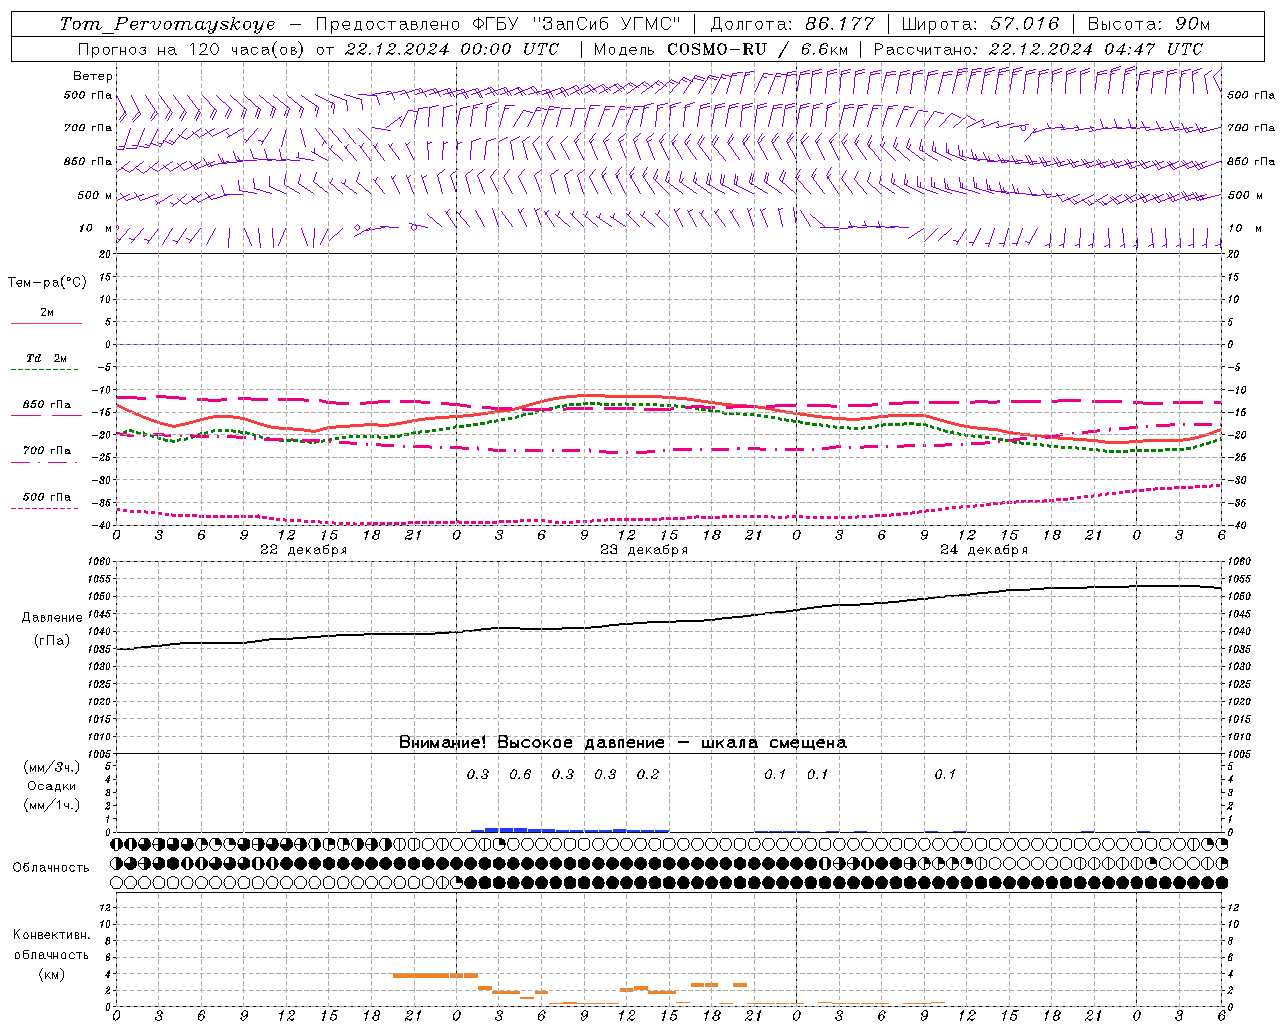Click the 0.2 precipitation value
The image size is (1280, 1024).
648,775
